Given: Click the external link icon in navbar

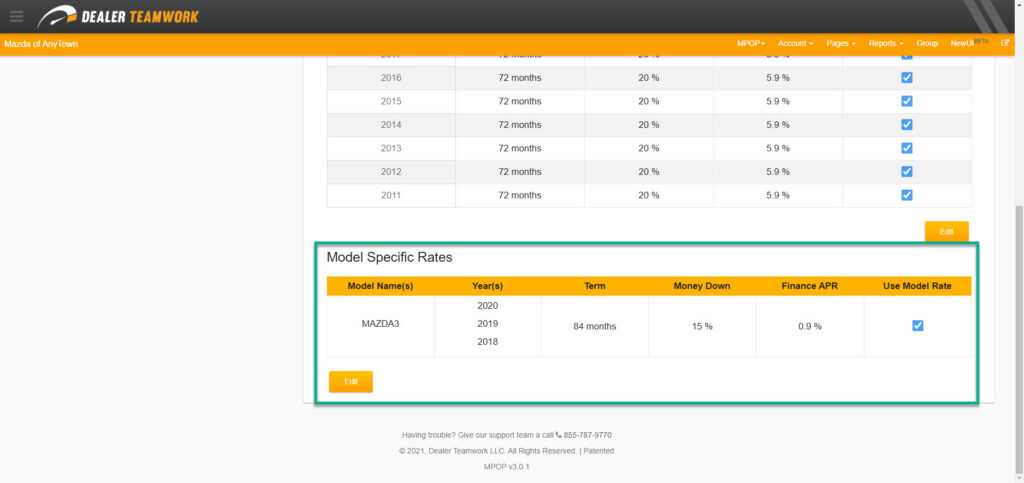Looking at the screenshot, I should (1005, 44).
